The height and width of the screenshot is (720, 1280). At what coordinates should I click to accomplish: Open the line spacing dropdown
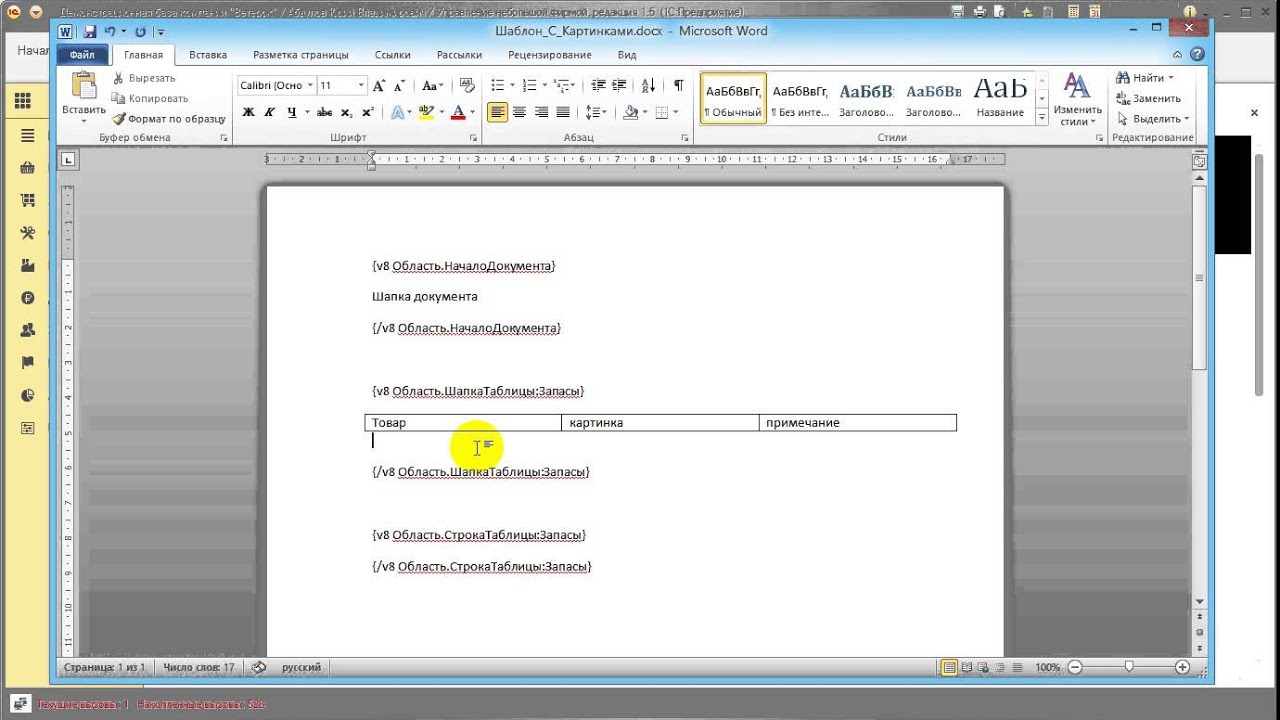596,112
